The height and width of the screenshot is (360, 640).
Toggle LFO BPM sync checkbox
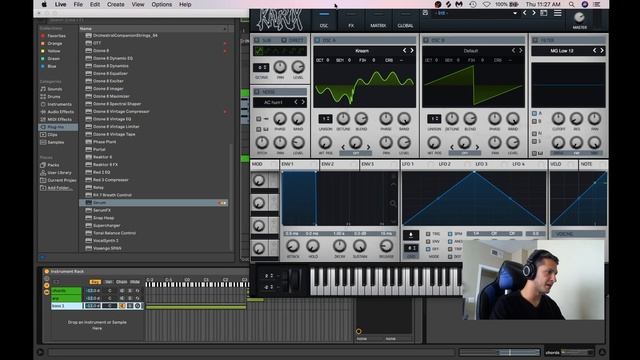click(450, 234)
